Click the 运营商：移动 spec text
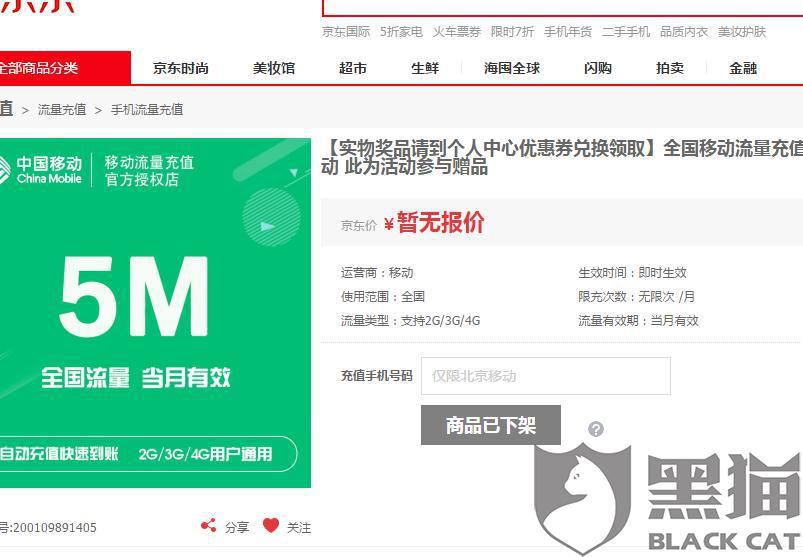The width and height of the screenshot is (803, 557). click(377, 273)
